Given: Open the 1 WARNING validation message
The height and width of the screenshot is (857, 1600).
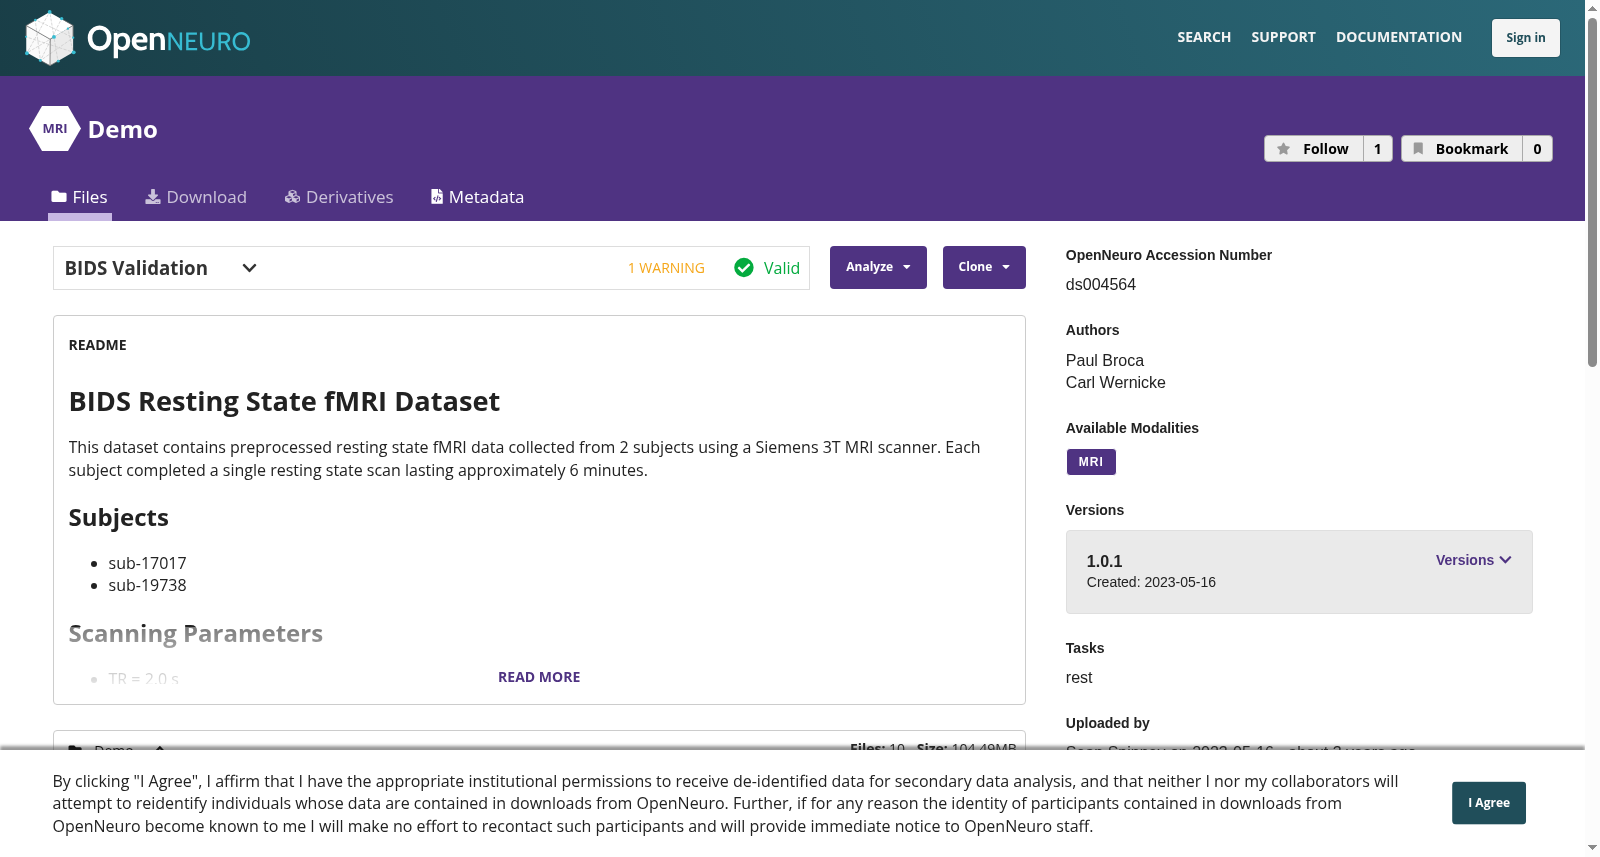Looking at the screenshot, I should tap(666, 268).
